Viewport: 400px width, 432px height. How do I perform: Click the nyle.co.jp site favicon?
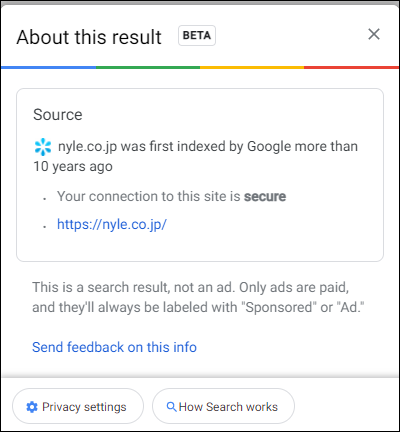tap(43, 147)
